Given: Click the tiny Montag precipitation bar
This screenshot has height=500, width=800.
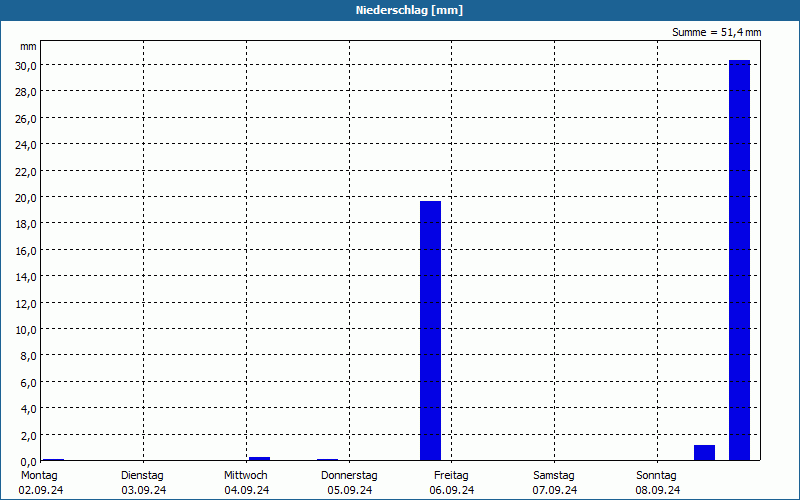Looking at the screenshot, I should point(53,460).
